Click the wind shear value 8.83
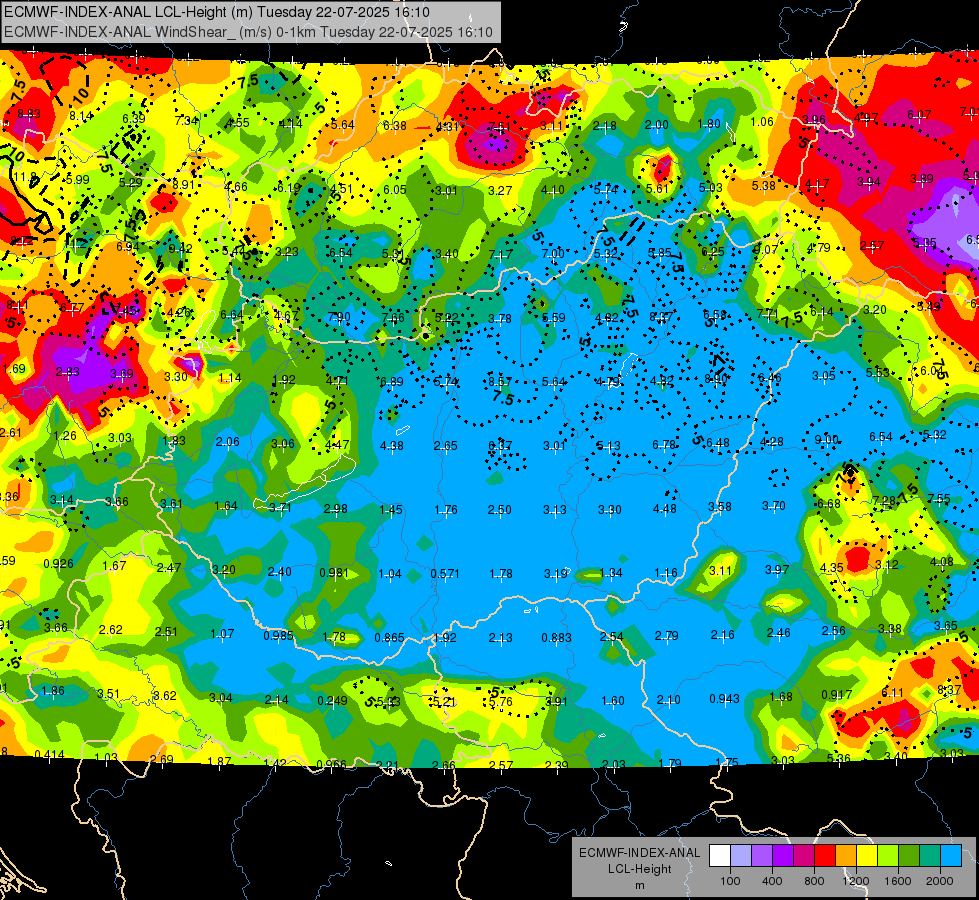Screen dimensions: 979x900 pos(29,114)
